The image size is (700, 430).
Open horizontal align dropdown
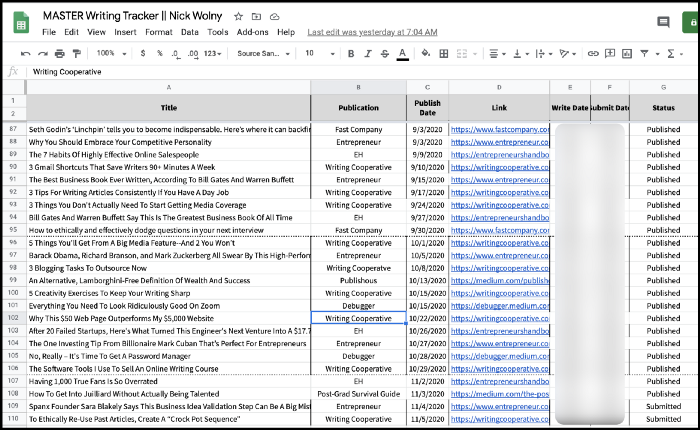pos(497,54)
